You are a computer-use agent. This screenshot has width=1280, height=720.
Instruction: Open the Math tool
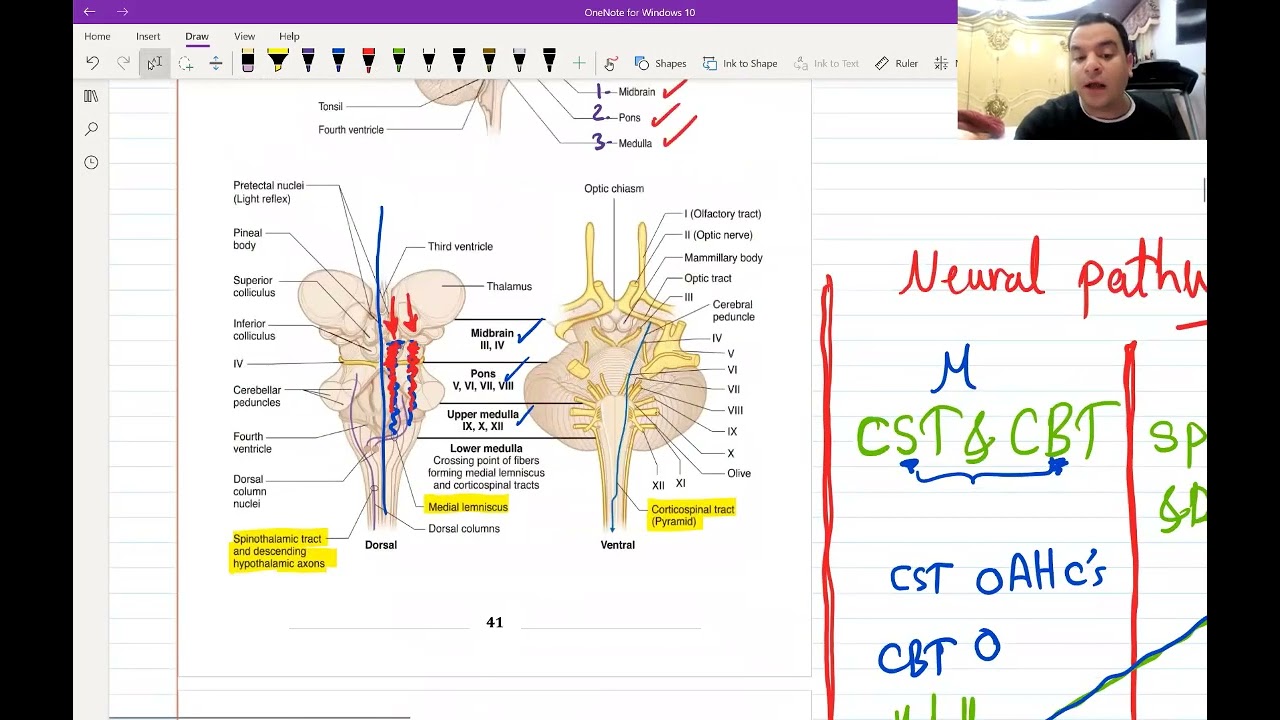pyautogui.click(x=944, y=63)
